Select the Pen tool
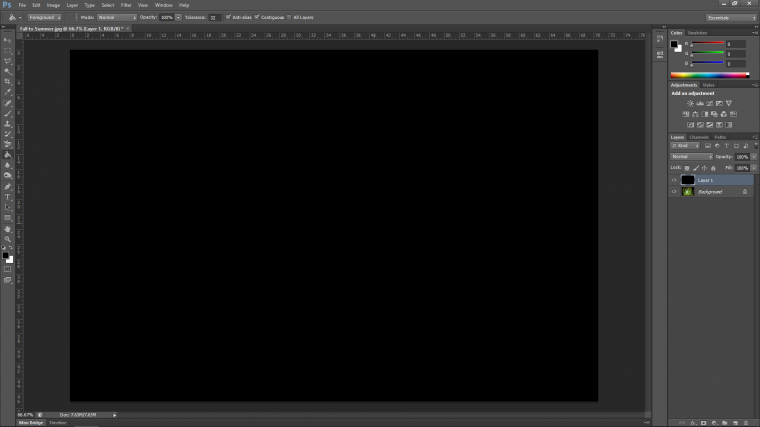The width and height of the screenshot is (760, 427). (x=7, y=187)
